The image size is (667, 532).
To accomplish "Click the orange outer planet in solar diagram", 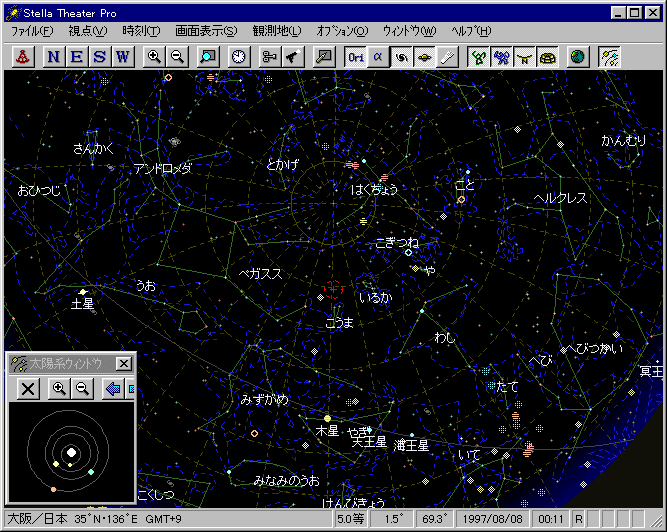I will click(54, 489).
